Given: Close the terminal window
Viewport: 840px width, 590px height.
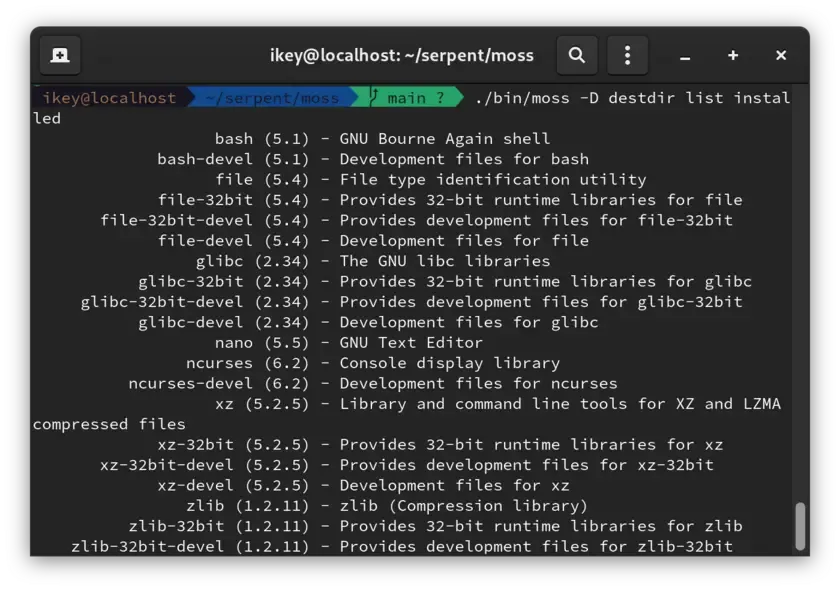Looking at the screenshot, I should click(x=781, y=55).
